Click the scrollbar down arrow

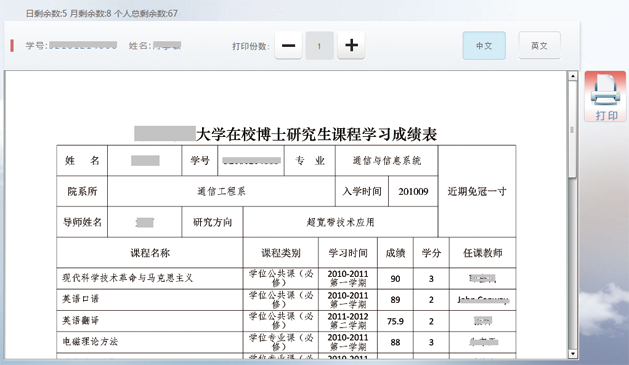(x=572, y=354)
